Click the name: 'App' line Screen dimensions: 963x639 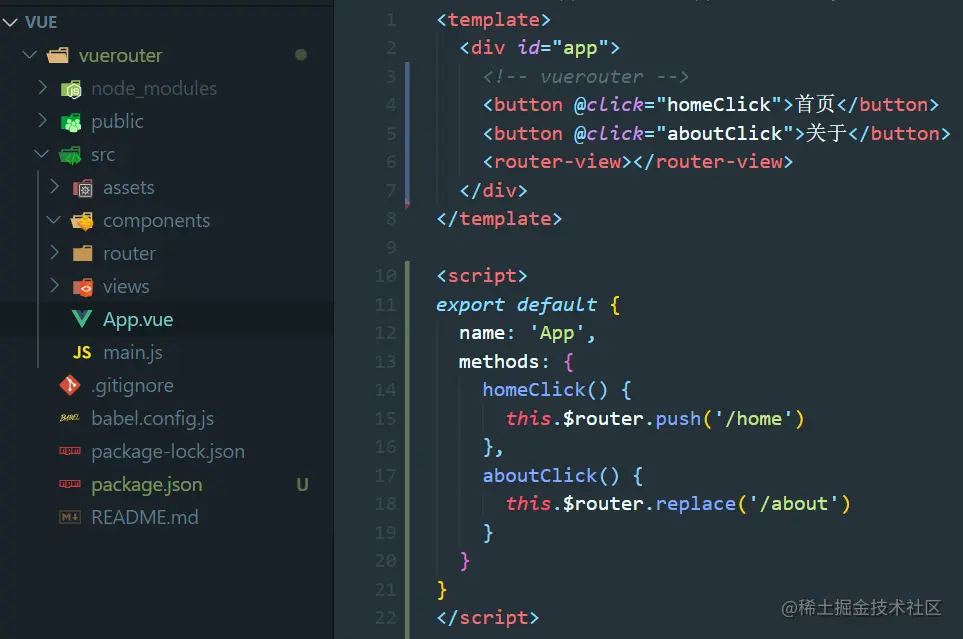pos(528,334)
